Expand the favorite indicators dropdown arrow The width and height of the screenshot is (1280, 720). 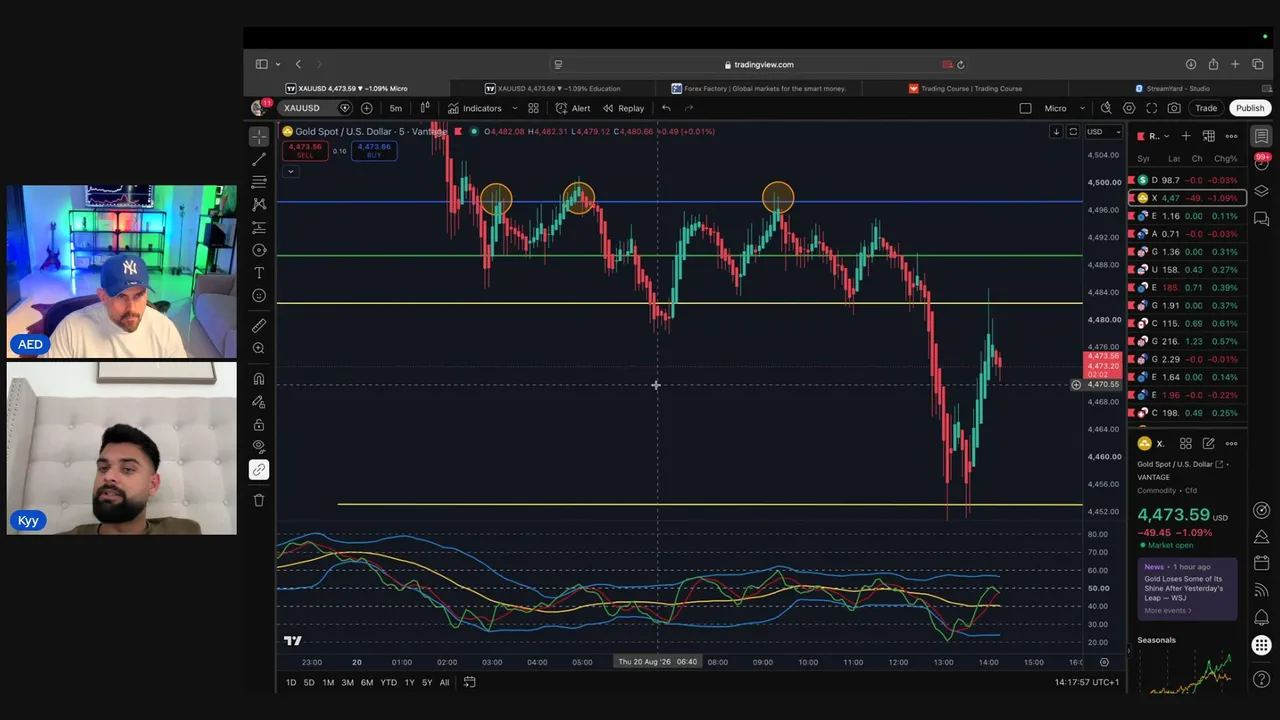[515, 108]
